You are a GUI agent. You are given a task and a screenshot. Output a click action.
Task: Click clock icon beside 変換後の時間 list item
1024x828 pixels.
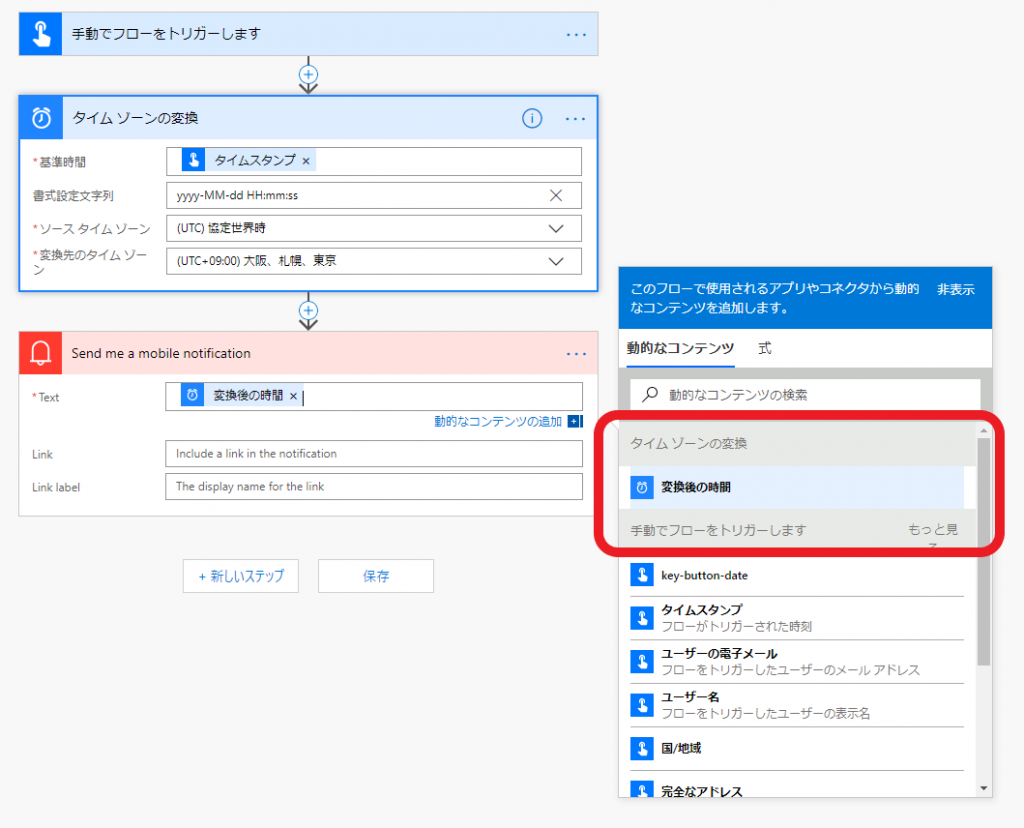click(642, 487)
